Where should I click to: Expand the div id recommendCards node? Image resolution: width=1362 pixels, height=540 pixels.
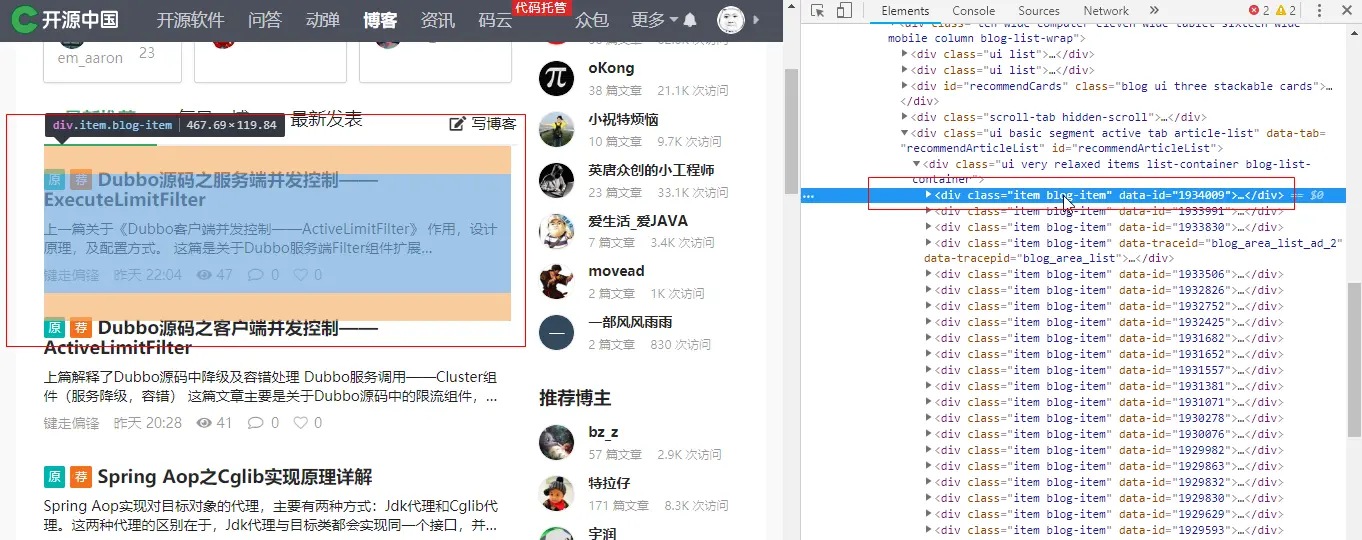[905, 86]
